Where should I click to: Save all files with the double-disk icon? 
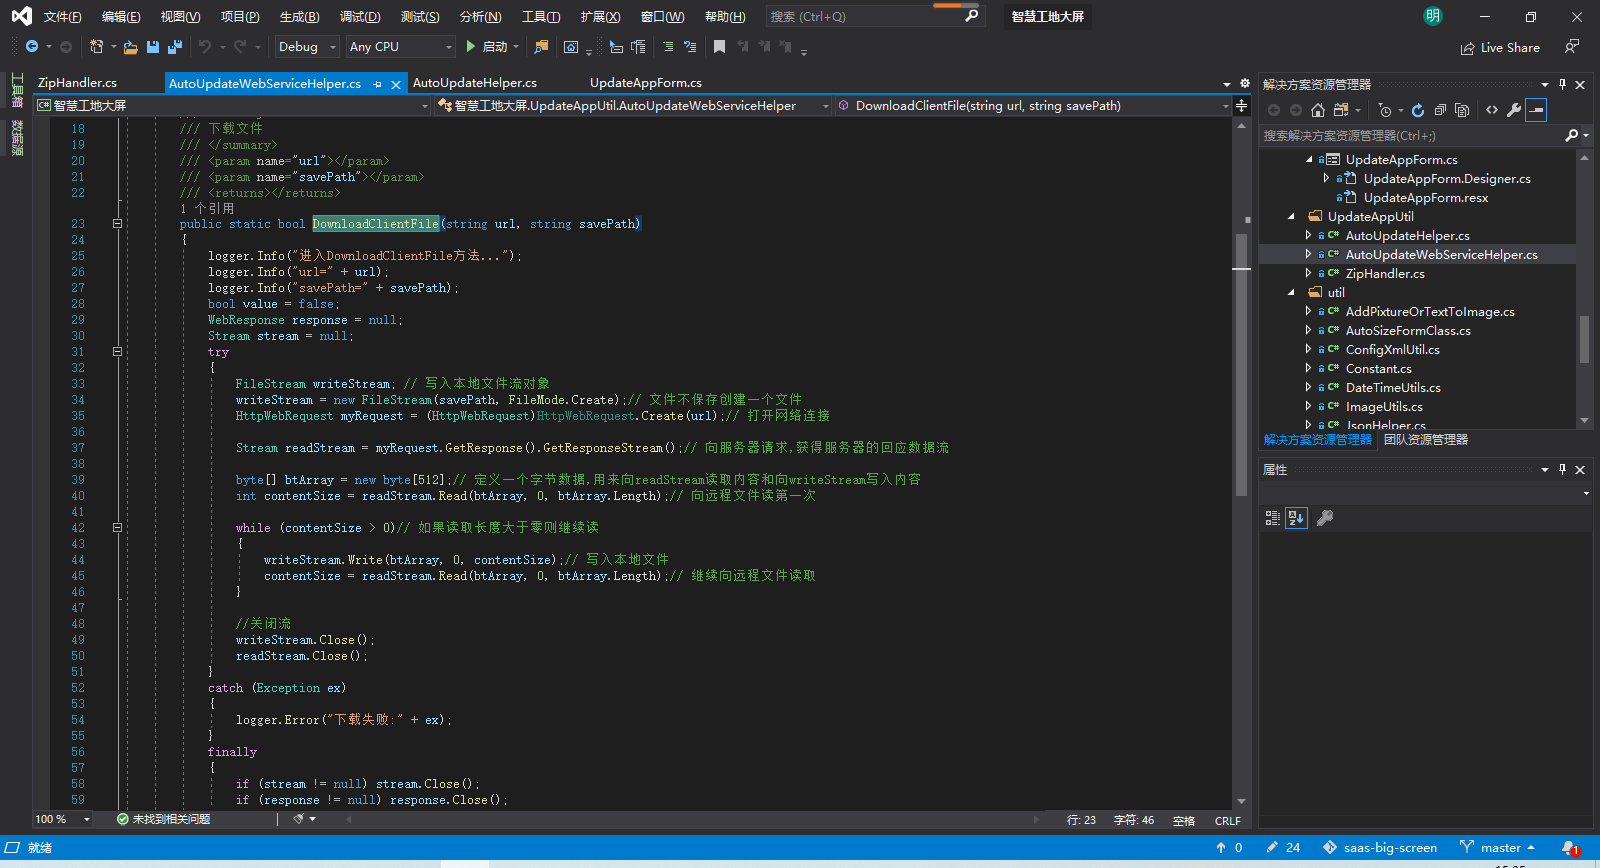pyautogui.click(x=175, y=47)
